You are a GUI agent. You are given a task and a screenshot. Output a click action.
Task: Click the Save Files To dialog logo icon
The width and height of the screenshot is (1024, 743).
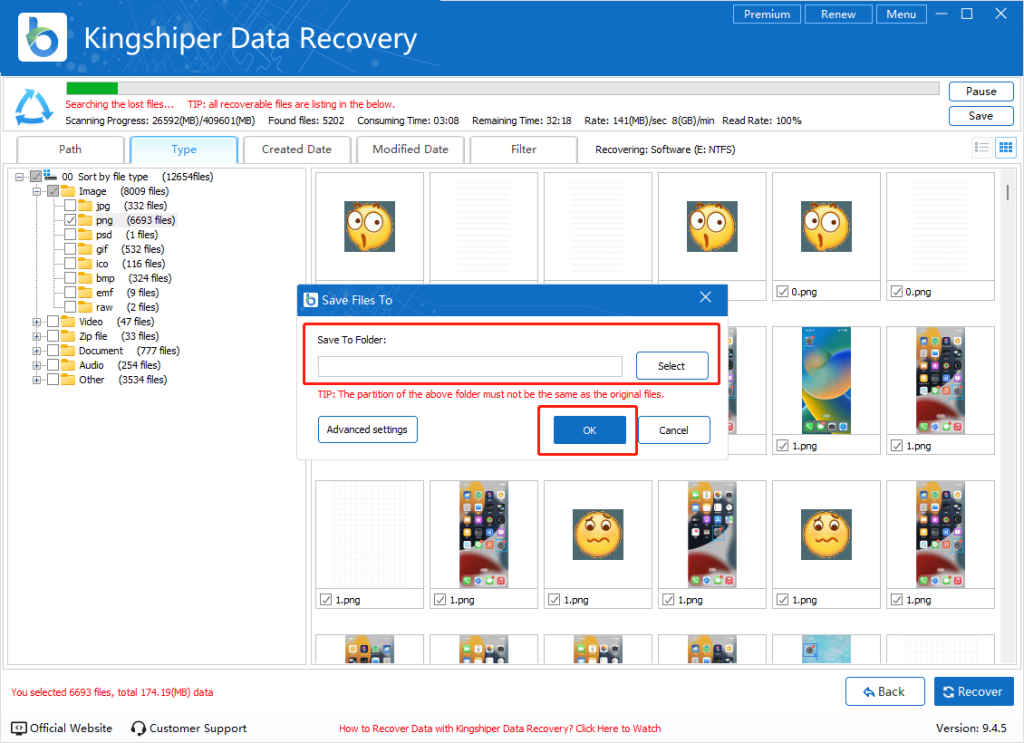pyautogui.click(x=311, y=300)
